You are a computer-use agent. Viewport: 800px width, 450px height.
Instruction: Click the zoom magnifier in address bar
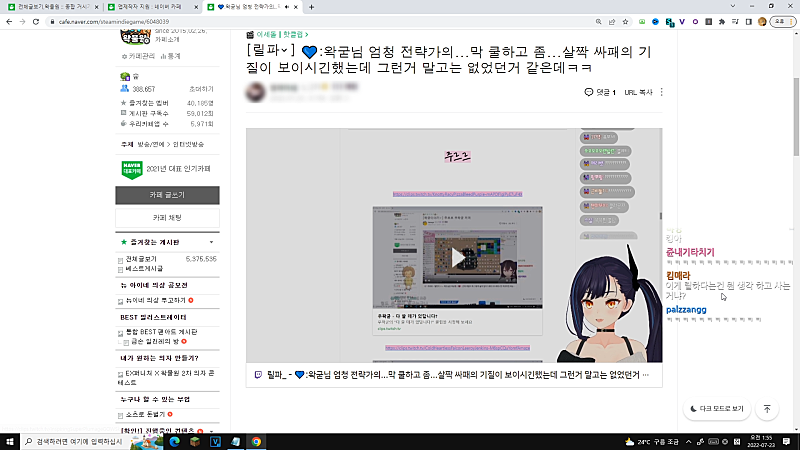(598, 22)
